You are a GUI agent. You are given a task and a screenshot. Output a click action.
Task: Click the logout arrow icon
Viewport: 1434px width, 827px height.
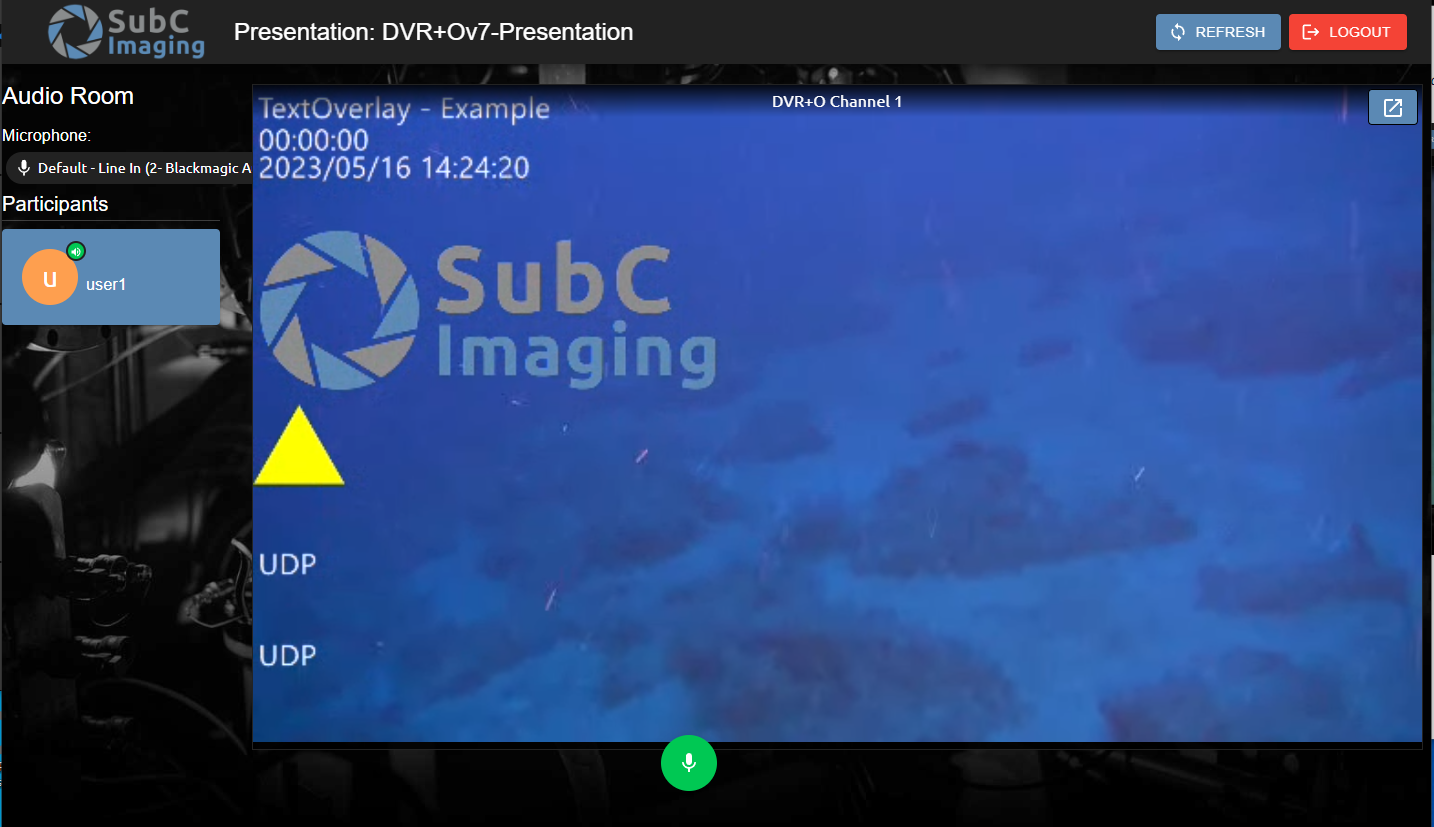1311,32
